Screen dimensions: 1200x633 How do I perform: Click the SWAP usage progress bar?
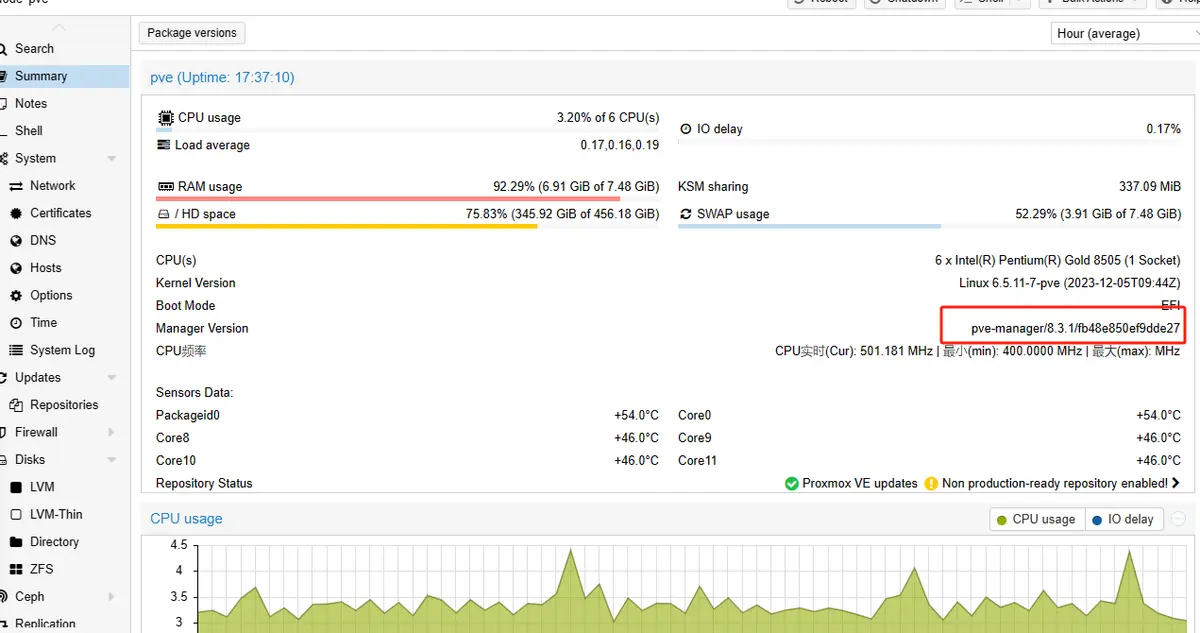[930, 226]
